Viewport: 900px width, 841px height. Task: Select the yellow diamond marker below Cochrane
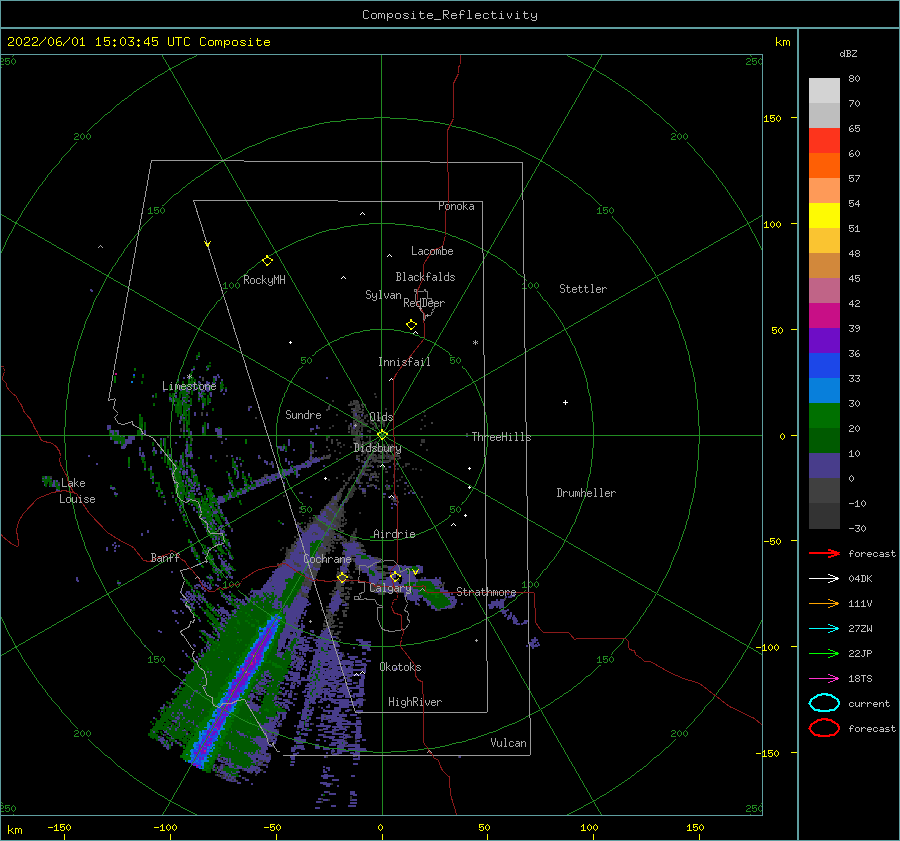[343, 578]
